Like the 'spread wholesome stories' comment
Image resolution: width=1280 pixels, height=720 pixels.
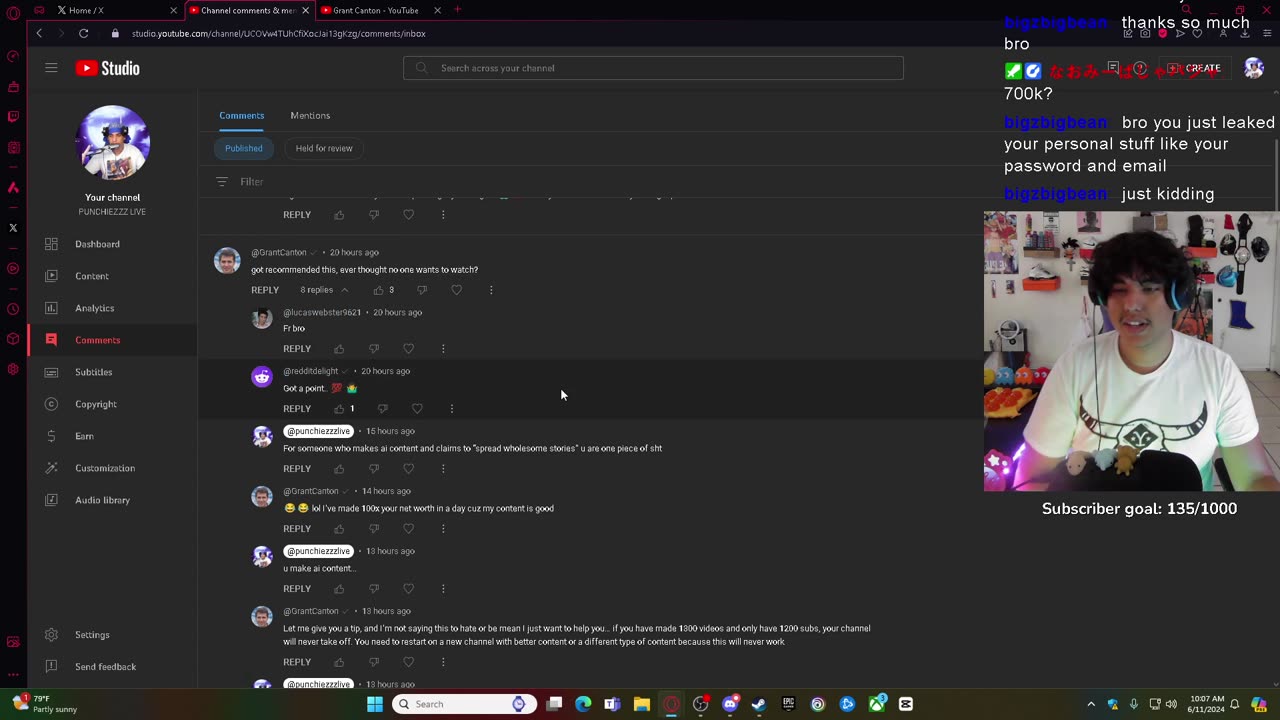point(339,469)
